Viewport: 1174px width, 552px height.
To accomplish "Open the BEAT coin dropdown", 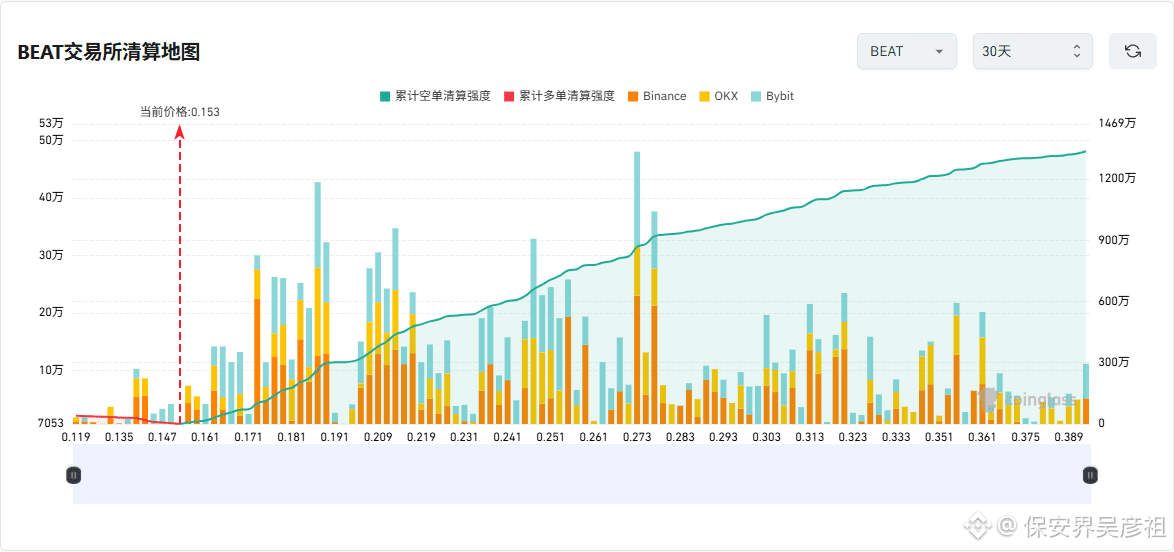I will [x=907, y=52].
